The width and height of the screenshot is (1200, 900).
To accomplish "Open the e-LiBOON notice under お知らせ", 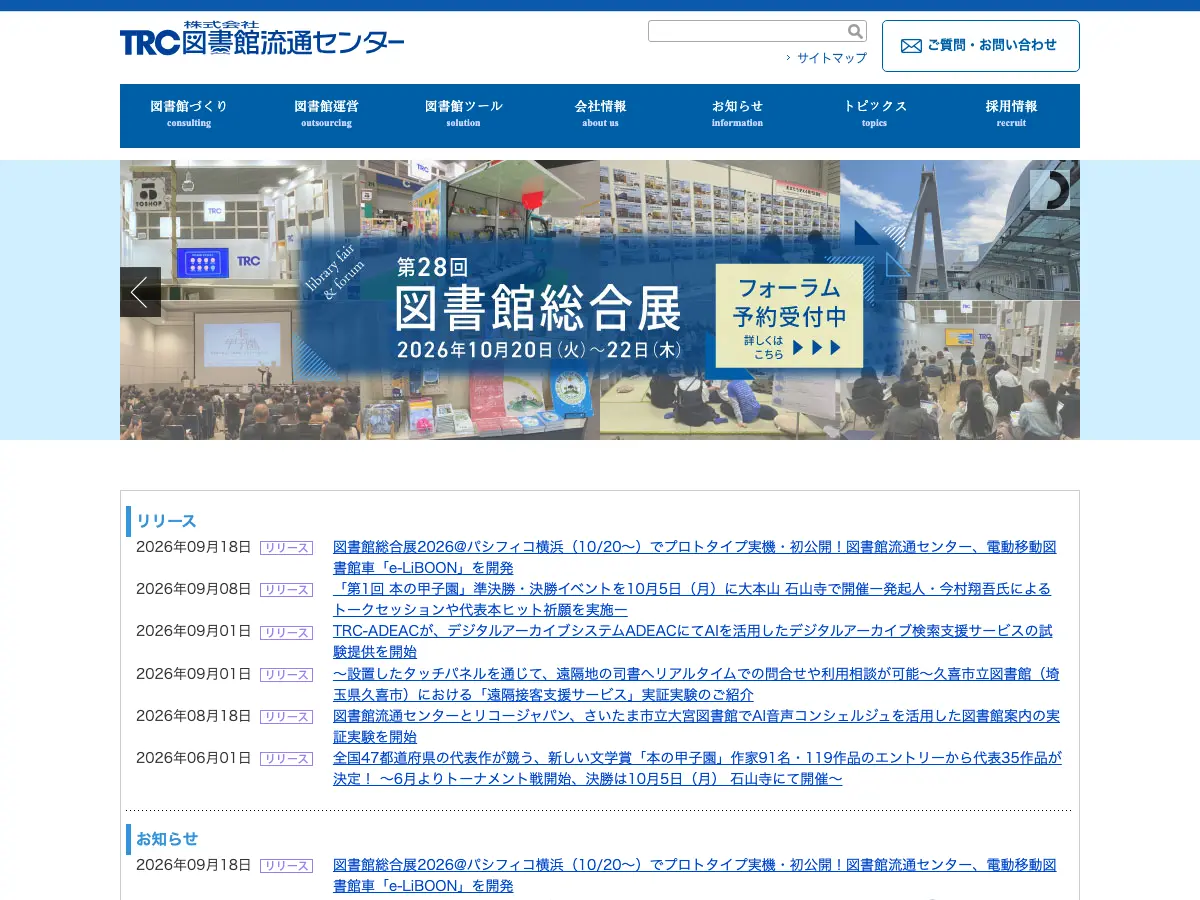I will point(694,875).
